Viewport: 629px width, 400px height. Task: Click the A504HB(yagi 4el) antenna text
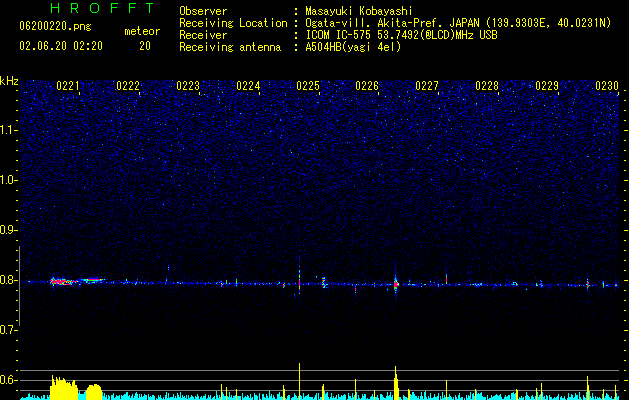pos(353,47)
